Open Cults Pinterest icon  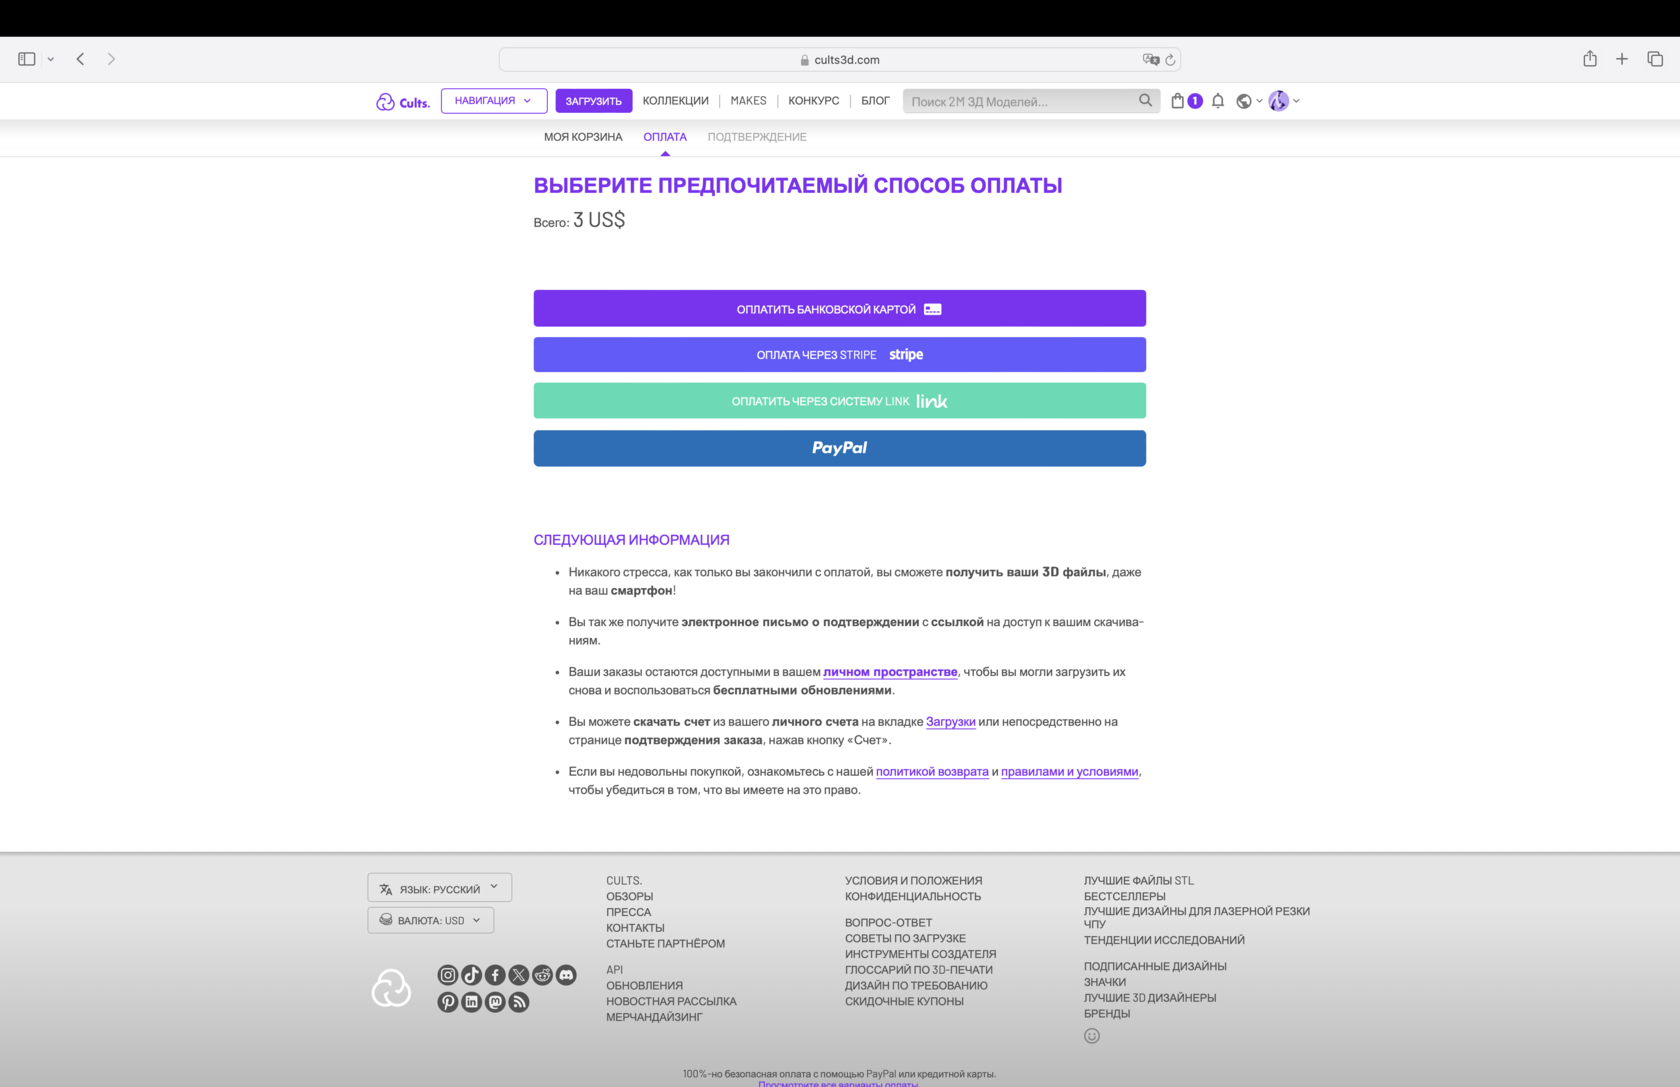(x=448, y=1002)
